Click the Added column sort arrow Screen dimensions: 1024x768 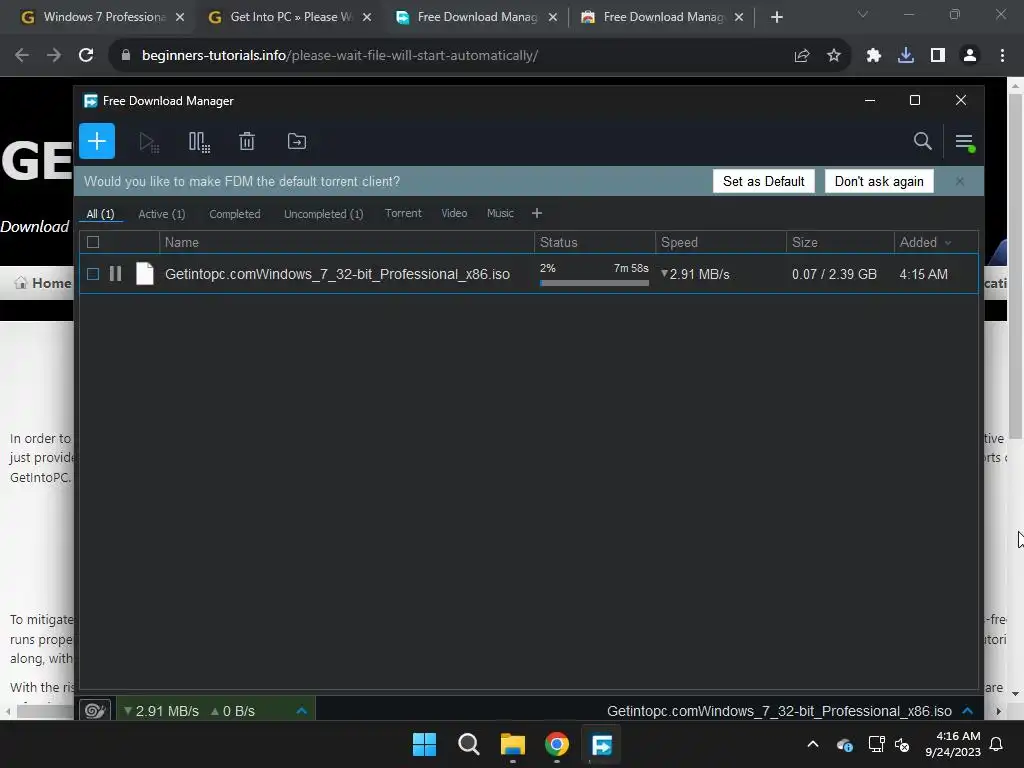[948, 243]
